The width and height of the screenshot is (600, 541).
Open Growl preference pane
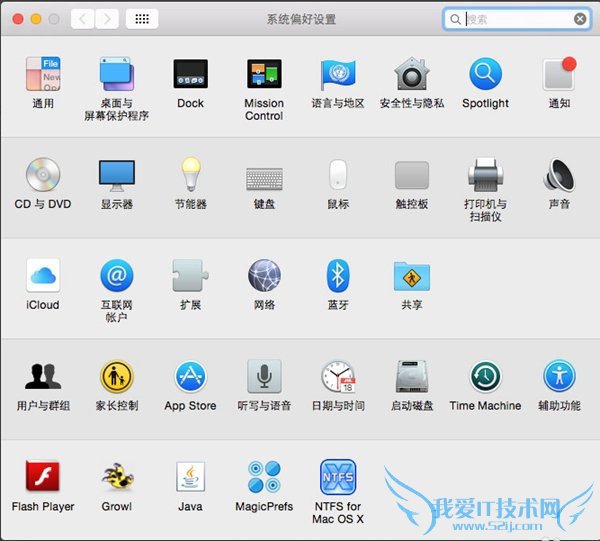pos(117,477)
